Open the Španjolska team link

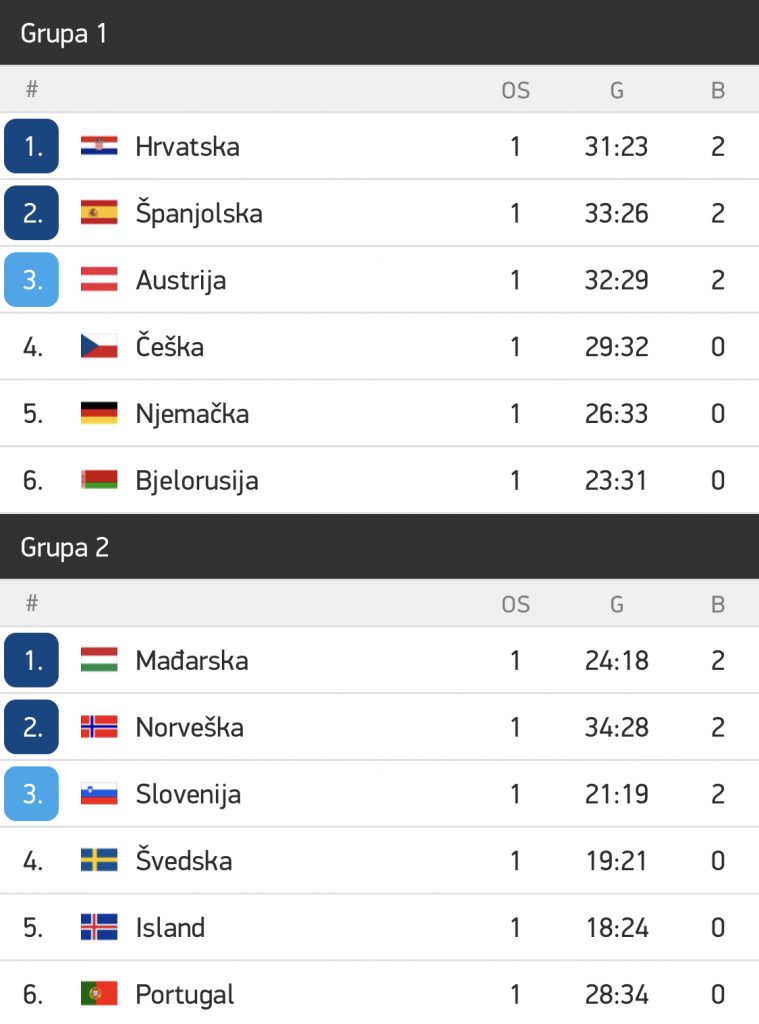[x=199, y=213]
